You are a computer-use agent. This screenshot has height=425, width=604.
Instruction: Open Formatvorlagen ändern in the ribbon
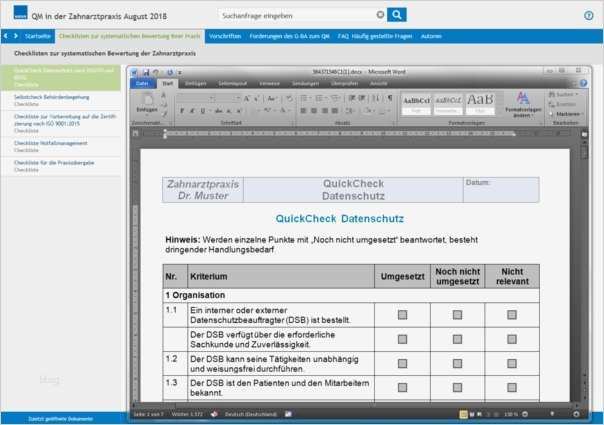pos(523,105)
